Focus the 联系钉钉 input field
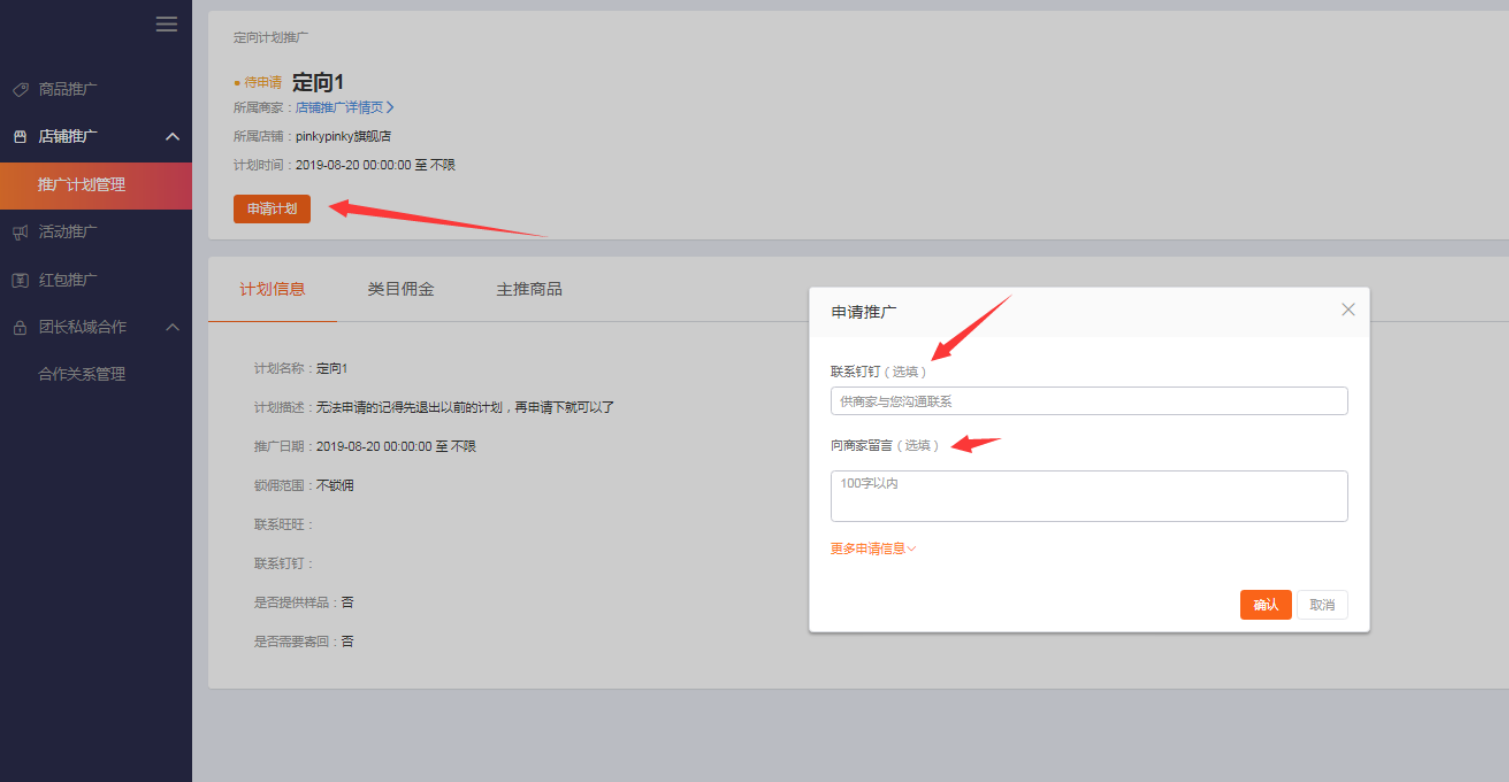The width and height of the screenshot is (1509, 782). (x=1089, y=401)
